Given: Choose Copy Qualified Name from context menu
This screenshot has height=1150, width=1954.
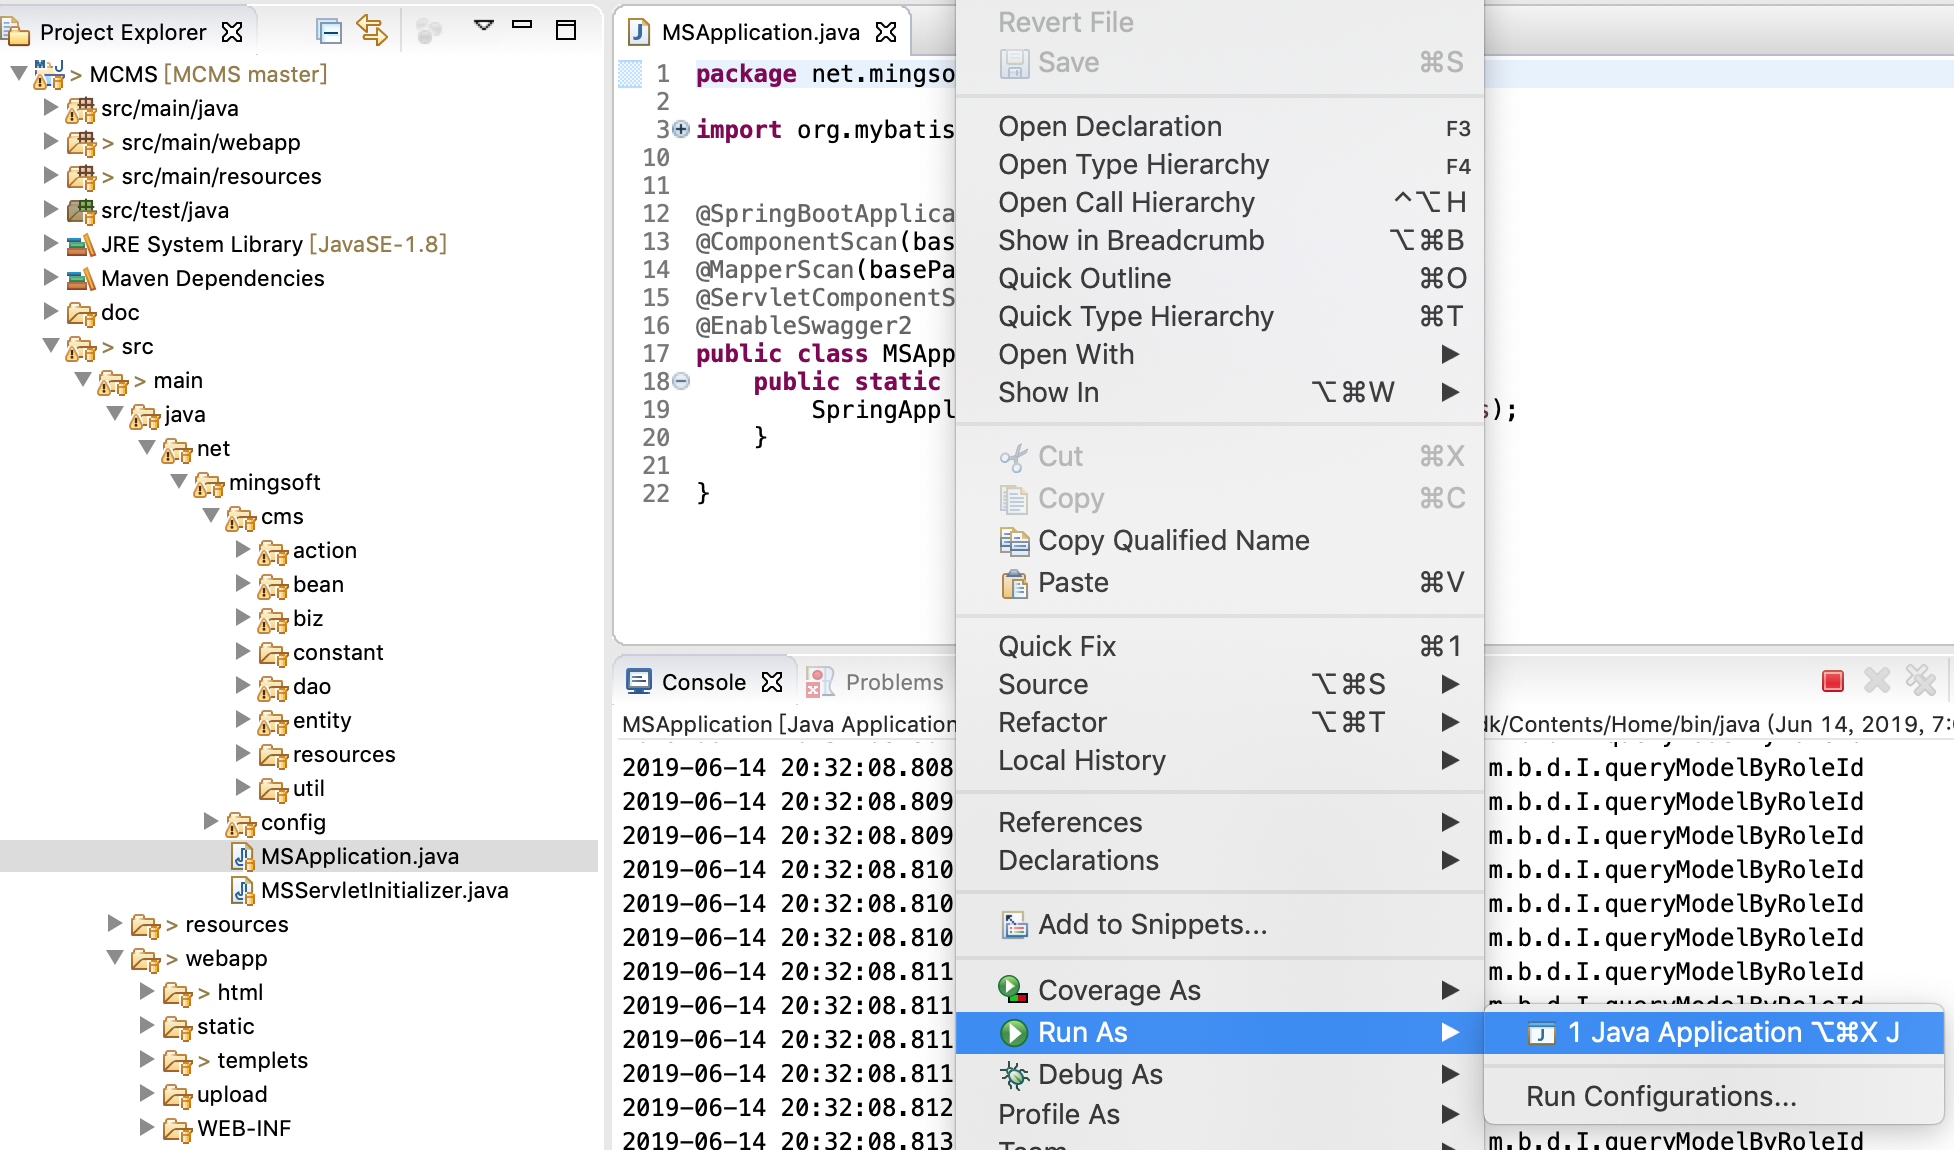Looking at the screenshot, I should (x=1173, y=540).
